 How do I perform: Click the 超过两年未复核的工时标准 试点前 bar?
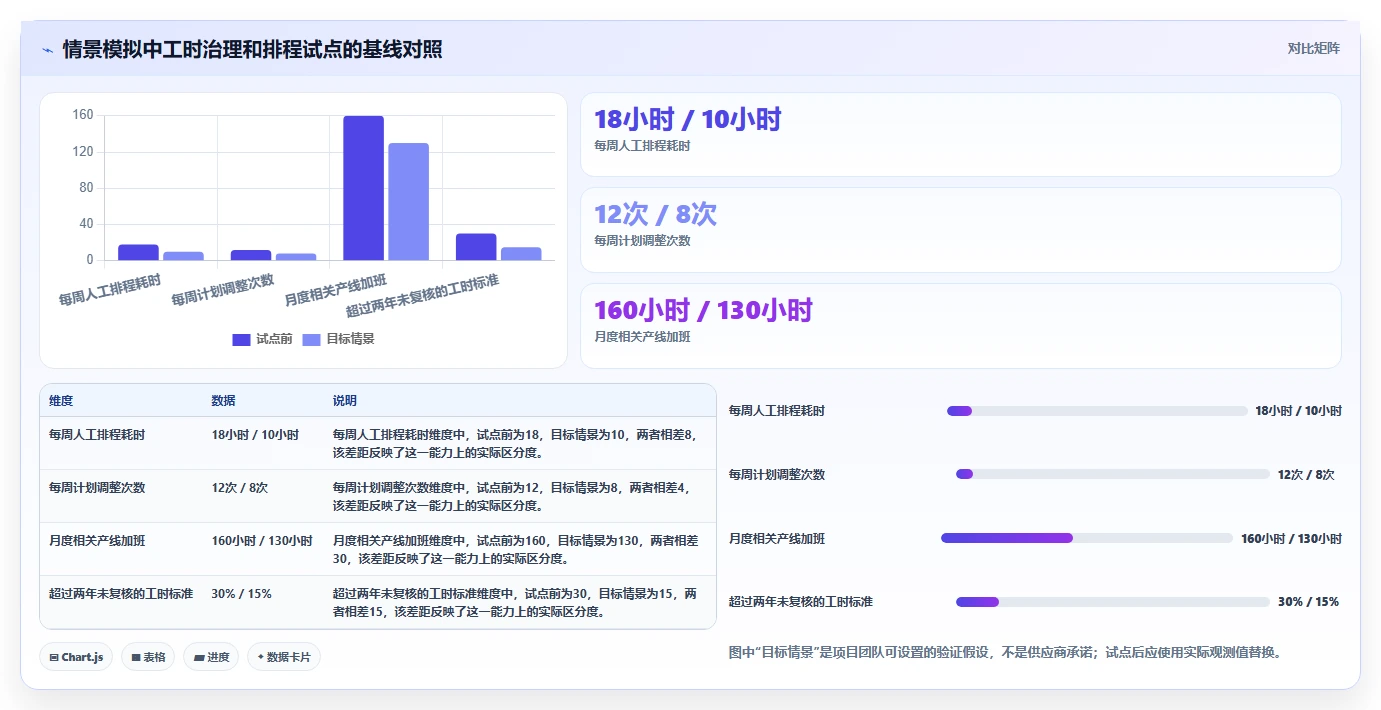(x=476, y=247)
